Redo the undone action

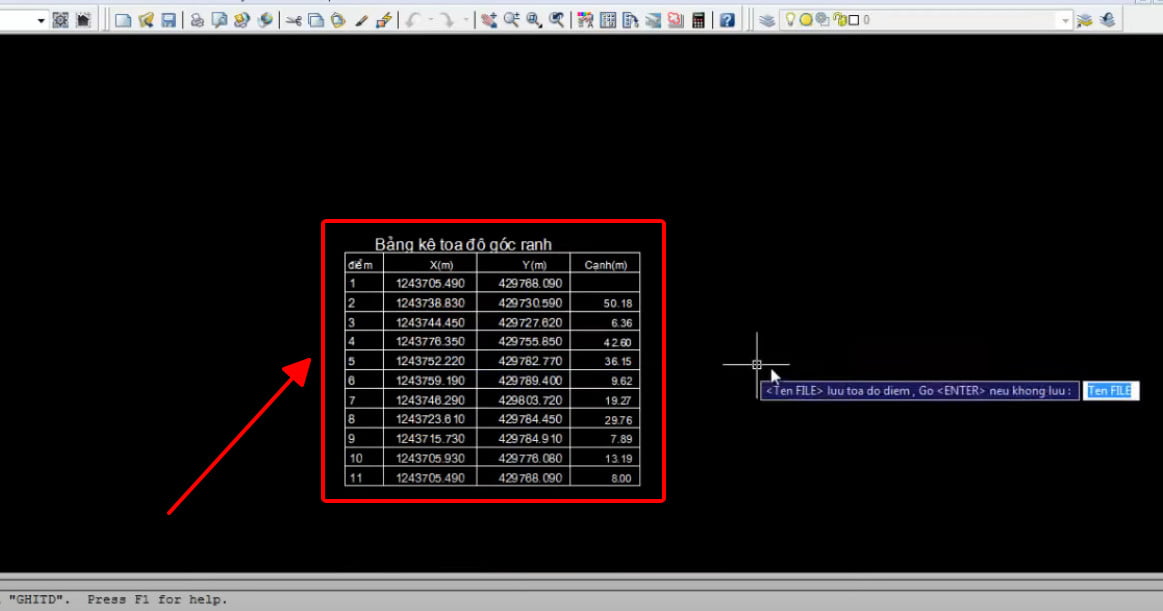tap(447, 20)
